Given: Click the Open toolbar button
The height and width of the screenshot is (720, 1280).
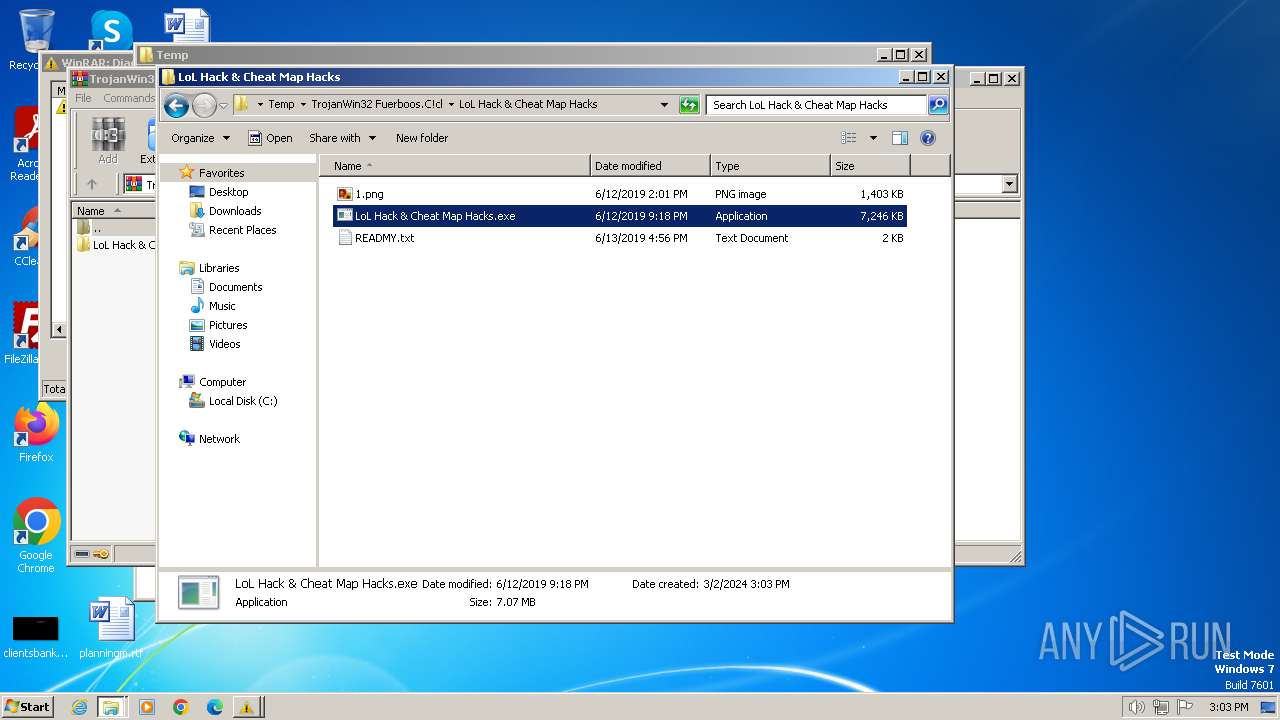Looking at the screenshot, I should (x=270, y=138).
